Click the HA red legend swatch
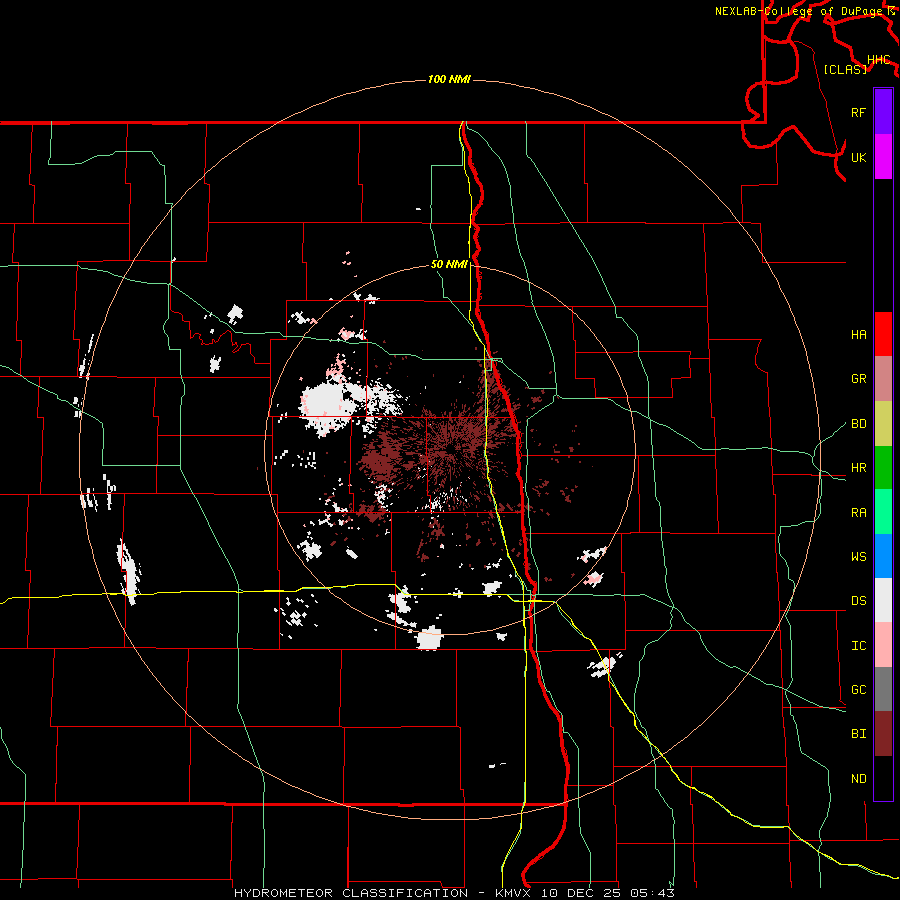This screenshot has width=900, height=900. 883,334
